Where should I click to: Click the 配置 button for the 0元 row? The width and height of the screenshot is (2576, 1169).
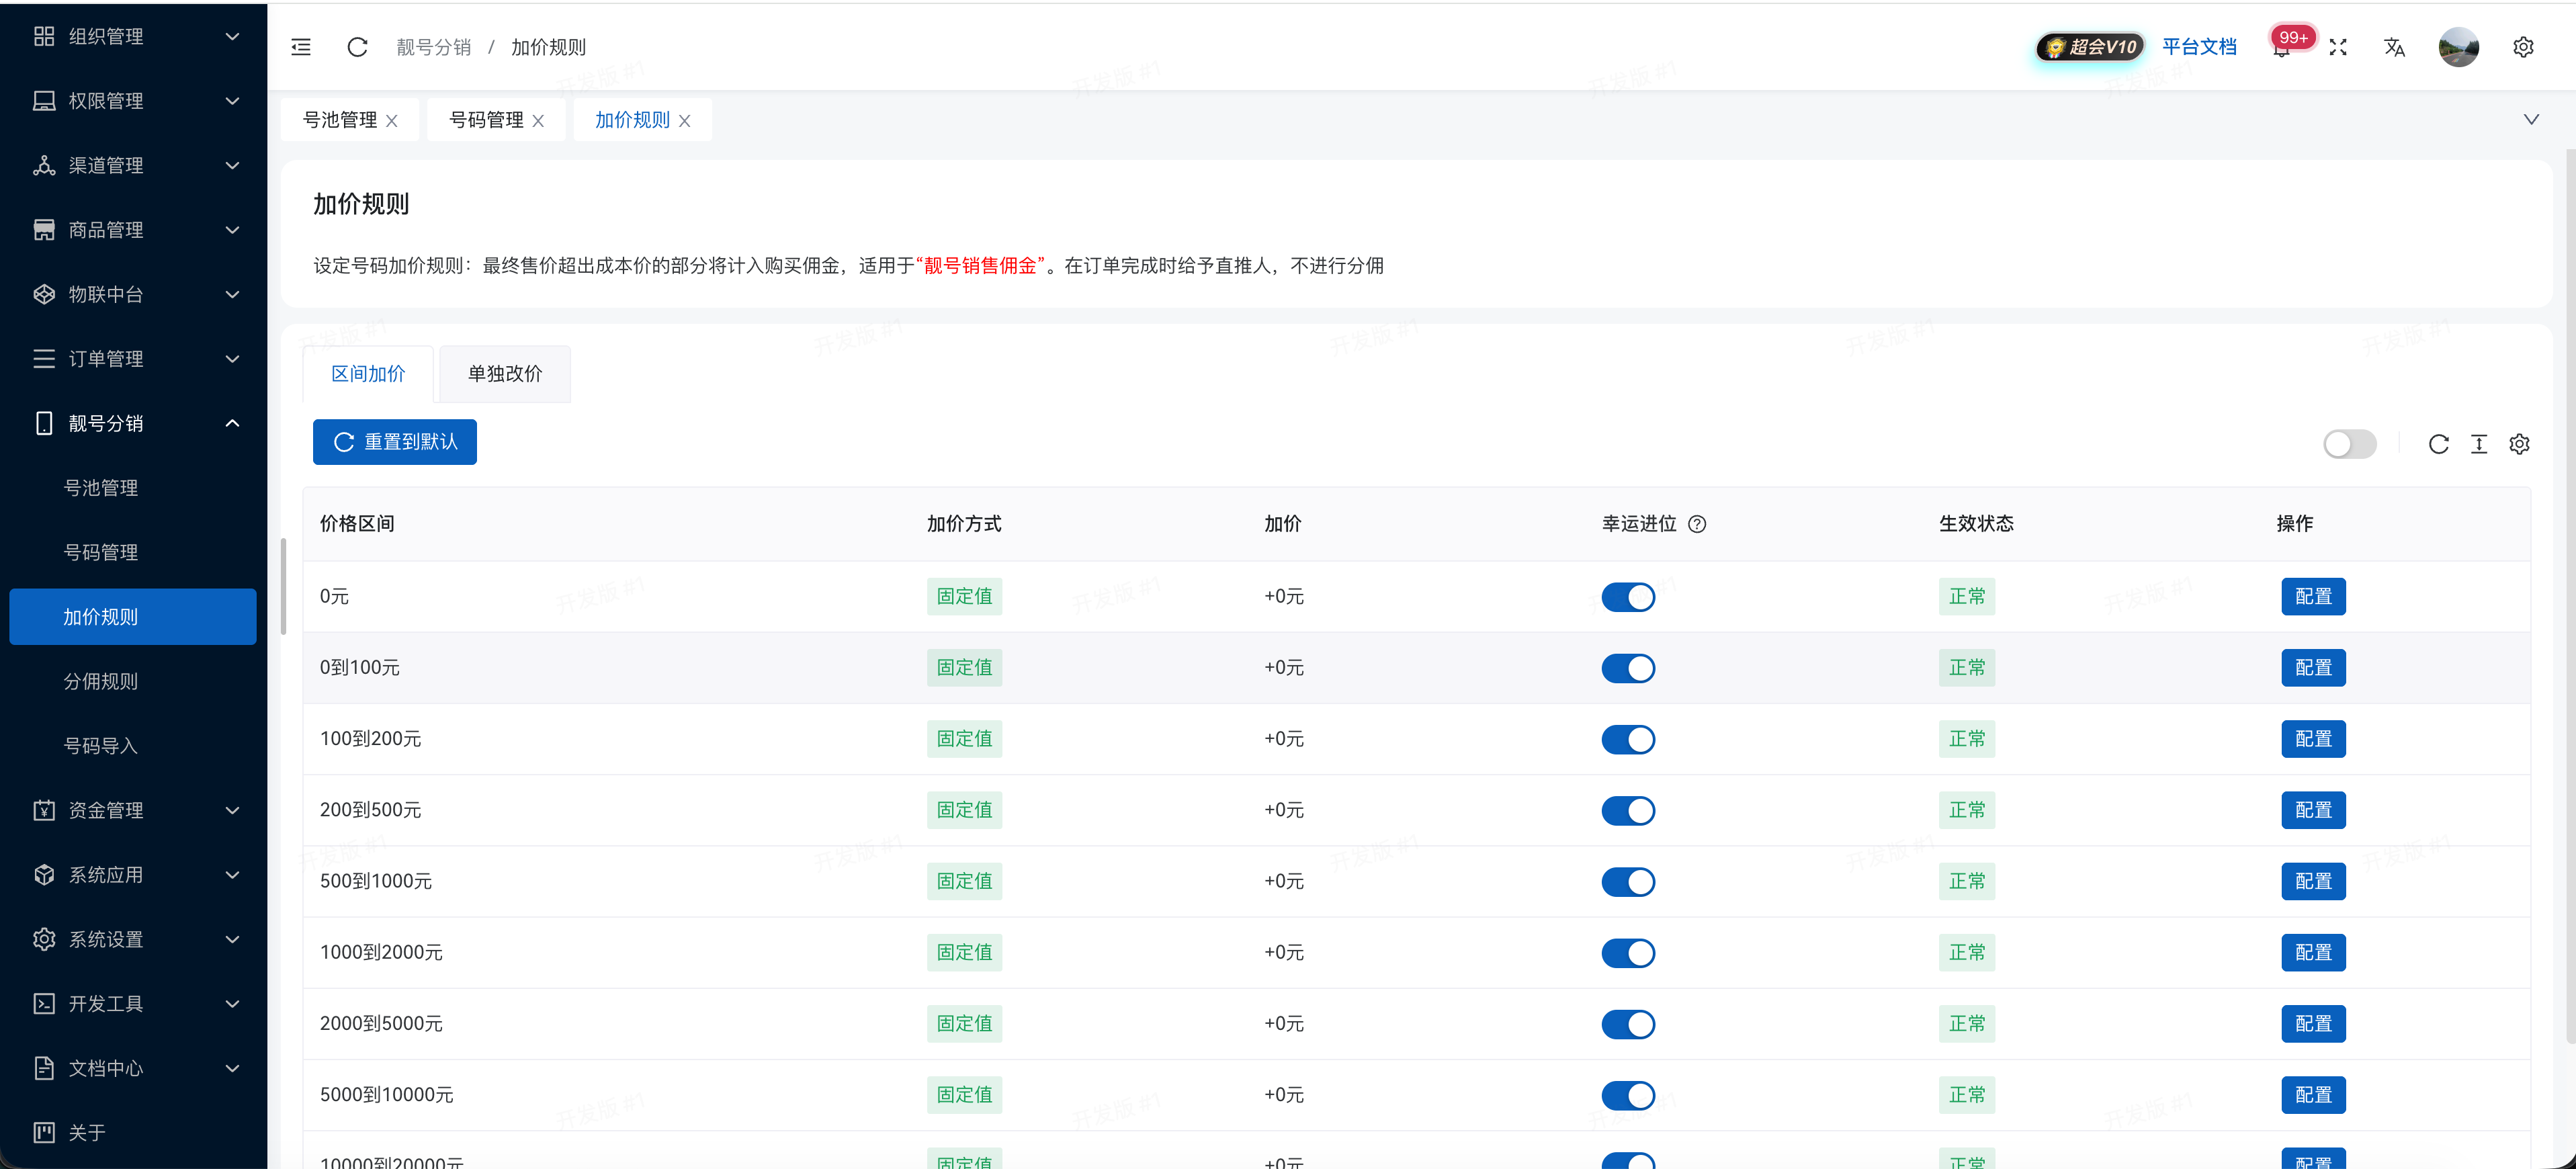(2313, 596)
